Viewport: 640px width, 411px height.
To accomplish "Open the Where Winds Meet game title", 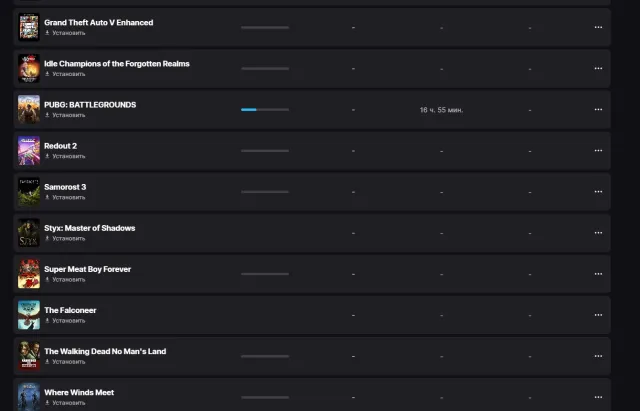I will click(79, 393).
